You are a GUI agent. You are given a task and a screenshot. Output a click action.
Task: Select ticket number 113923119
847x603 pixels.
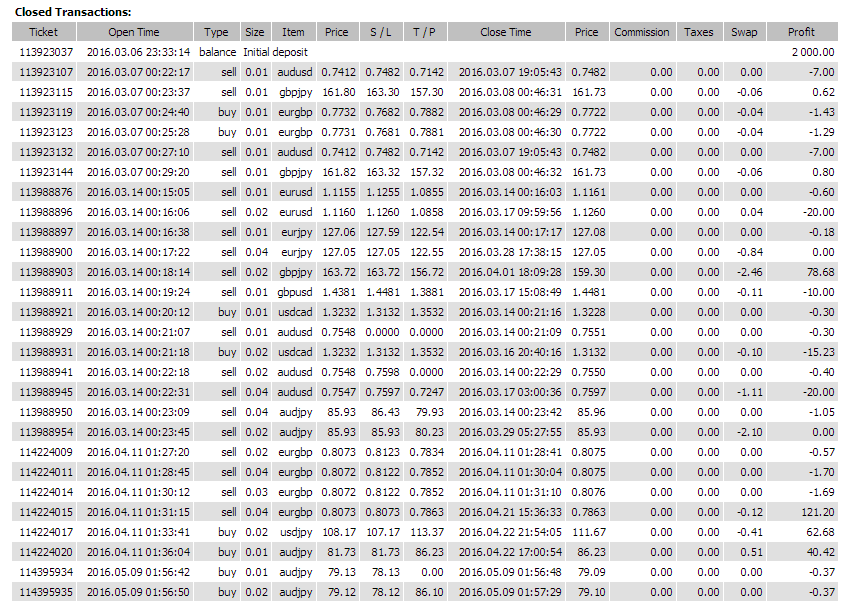[x=46, y=112]
